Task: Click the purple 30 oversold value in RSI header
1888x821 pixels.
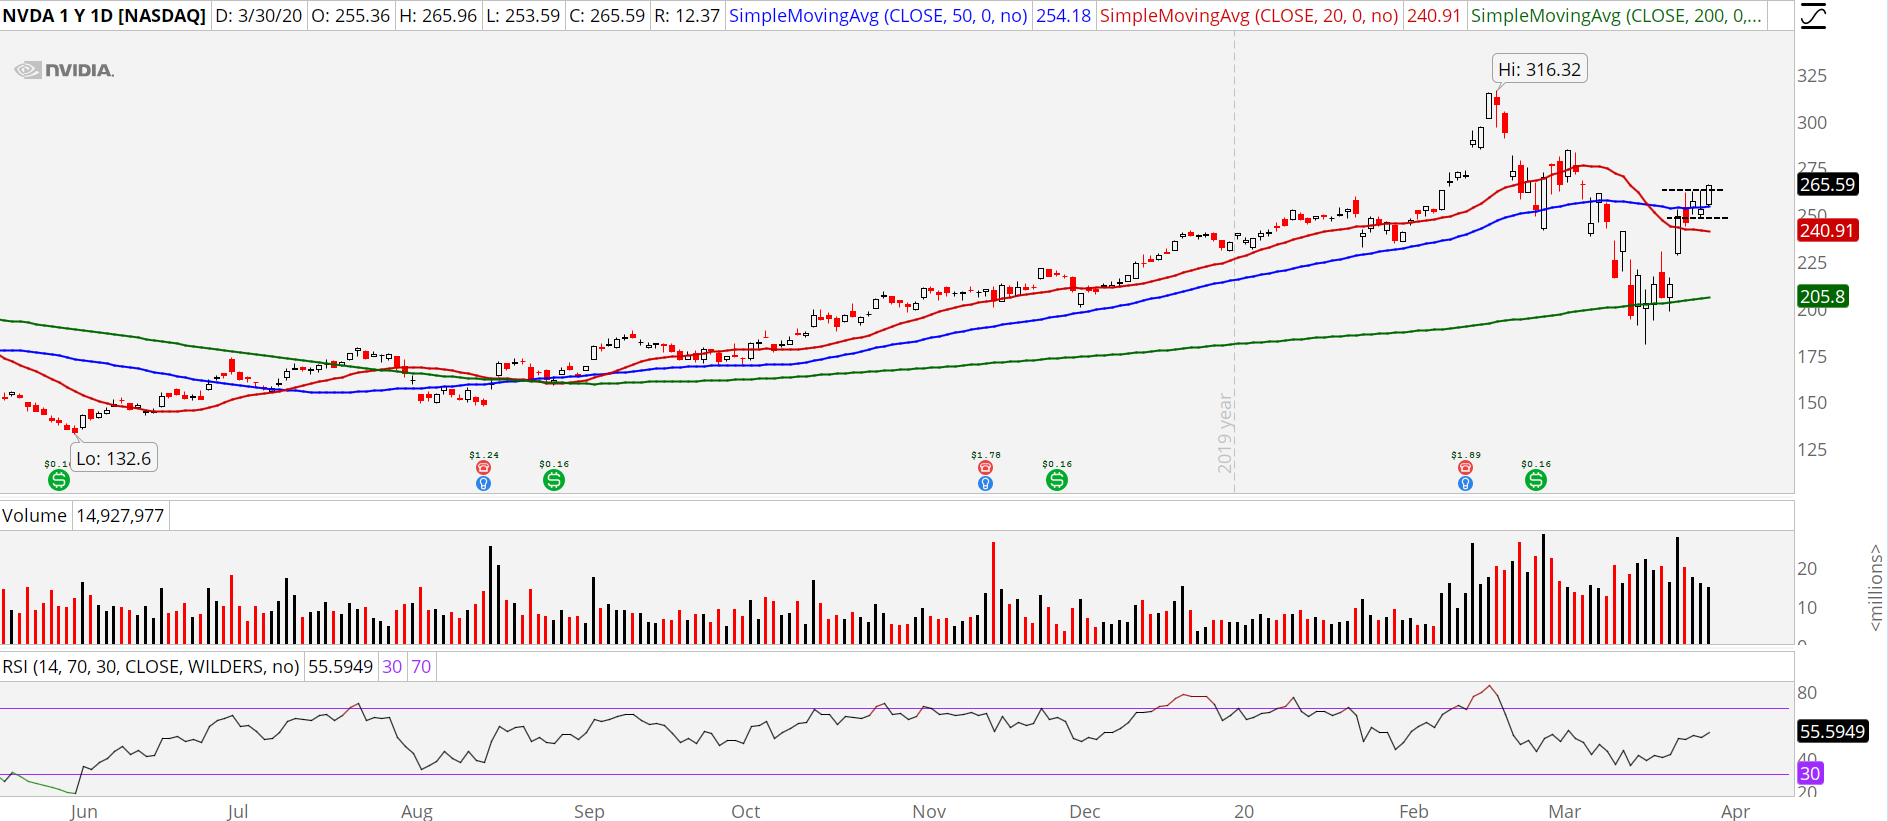Action: [x=392, y=667]
